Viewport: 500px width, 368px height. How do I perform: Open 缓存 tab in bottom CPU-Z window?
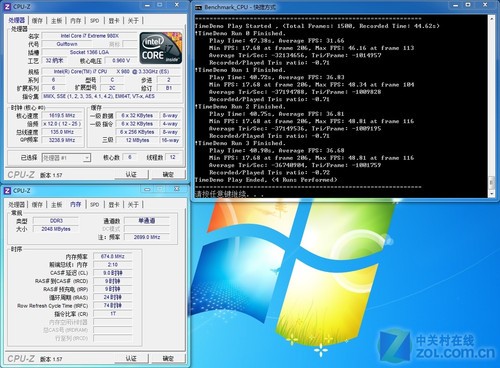point(37,204)
